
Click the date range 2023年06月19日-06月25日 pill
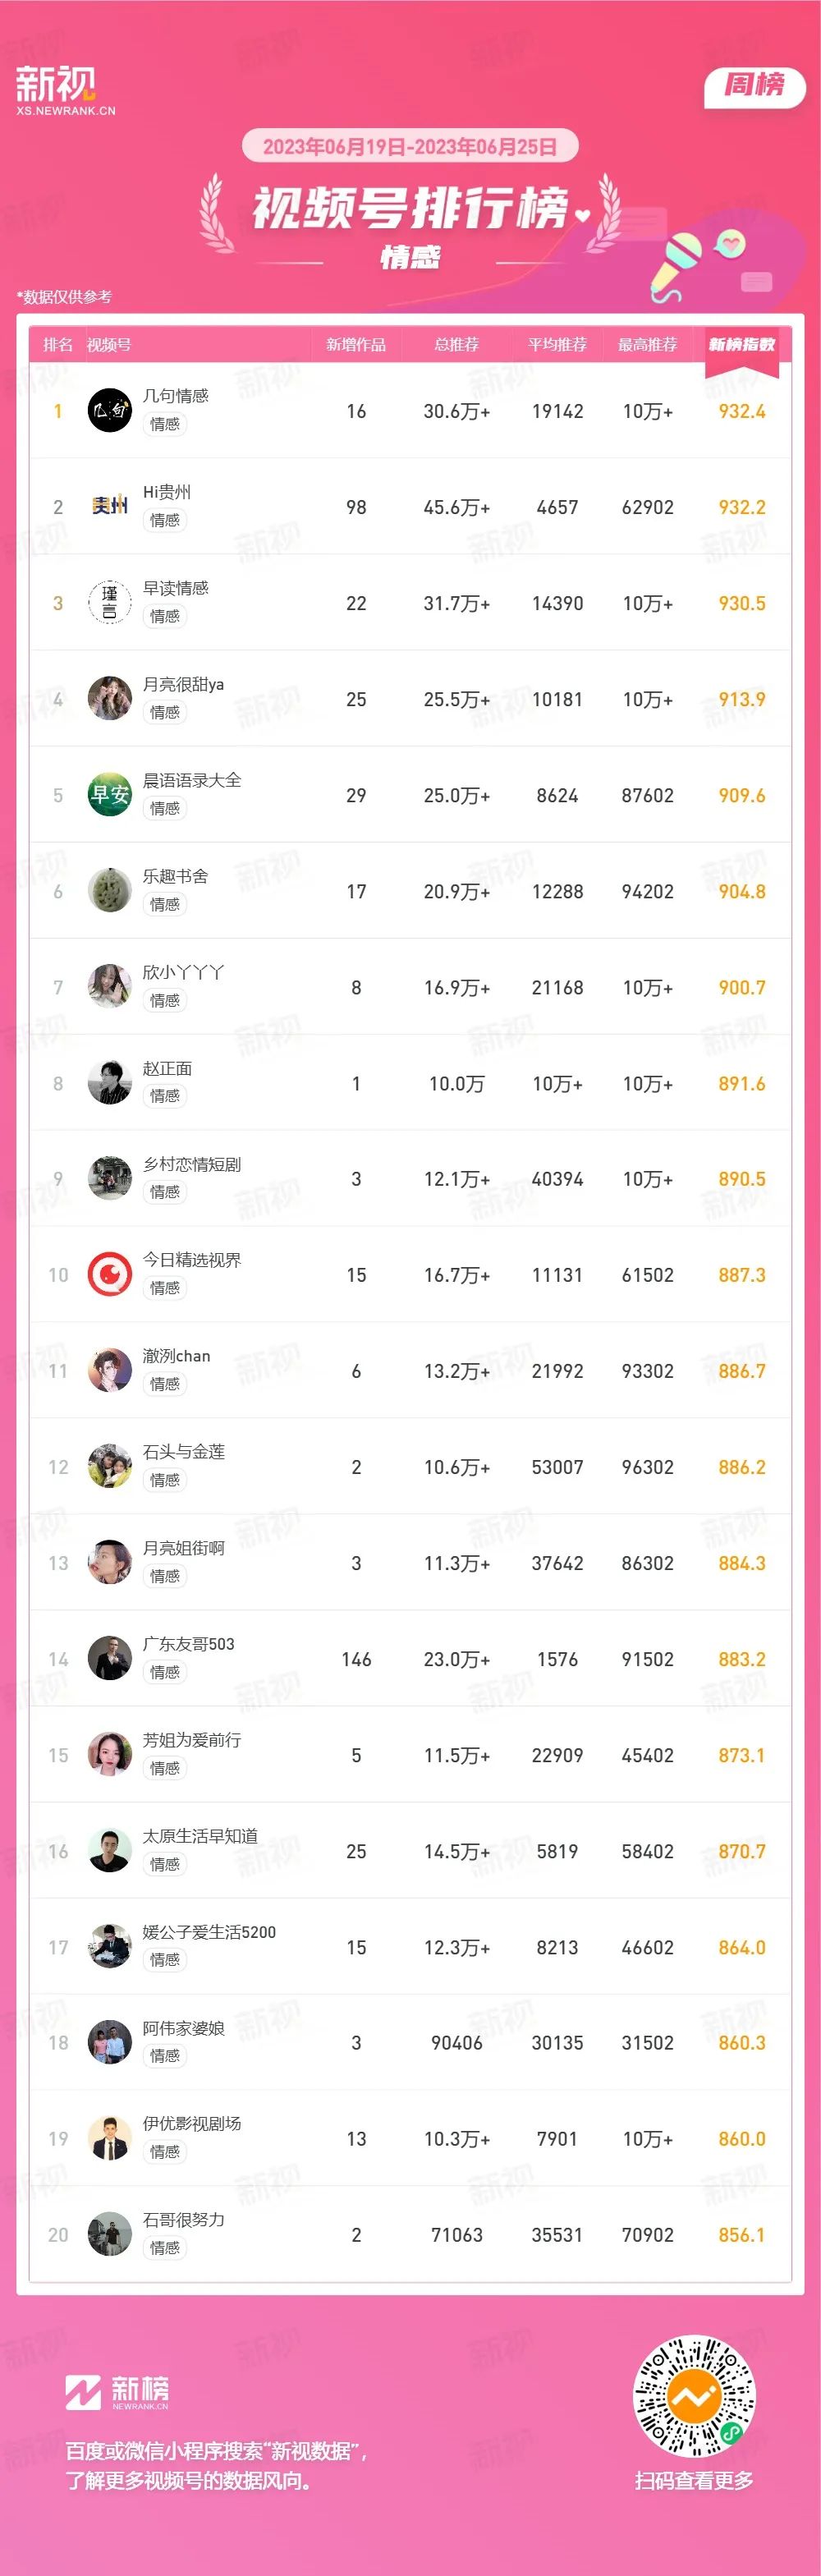(x=410, y=146)
